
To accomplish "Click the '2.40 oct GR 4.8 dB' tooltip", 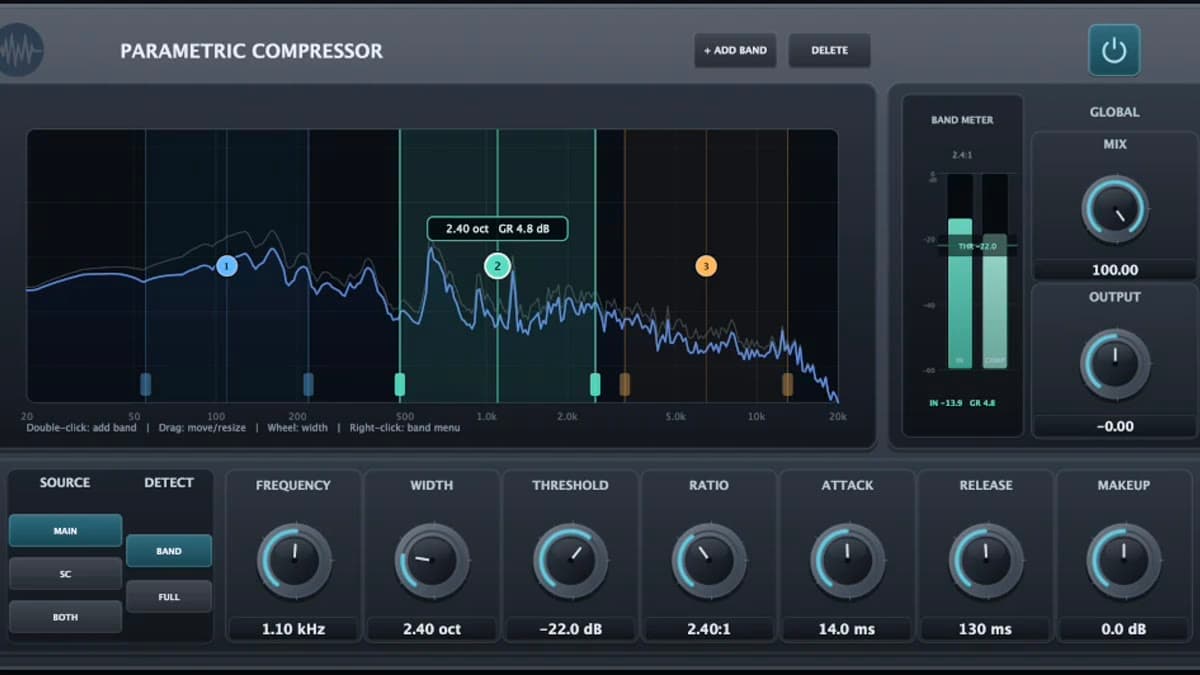I will point(497,228).
